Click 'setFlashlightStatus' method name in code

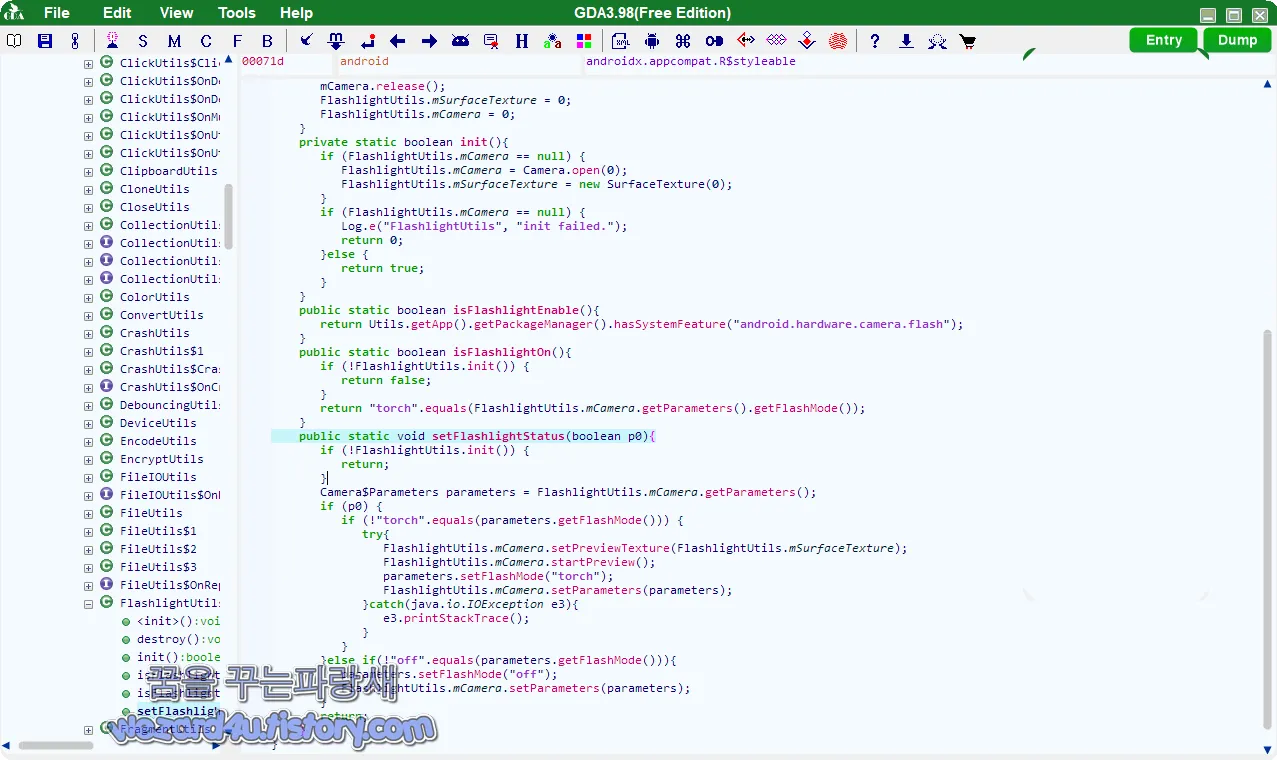click(499, 436)
